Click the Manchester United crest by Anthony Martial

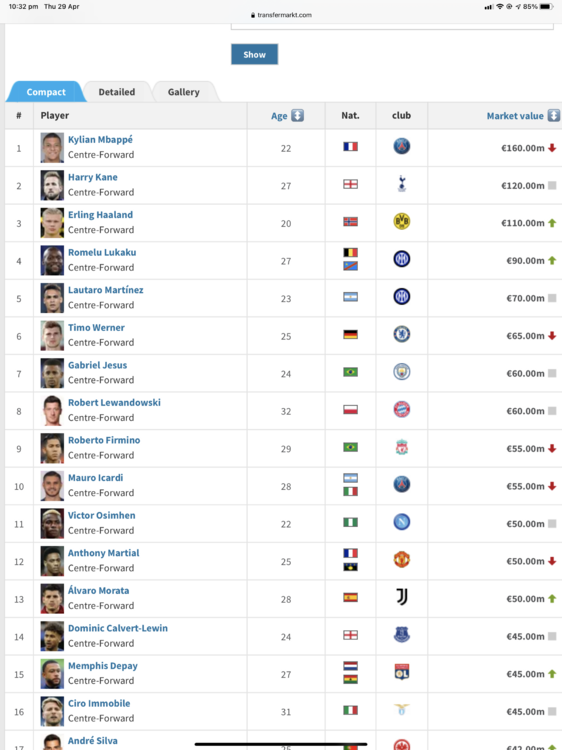tap(401, 560)
